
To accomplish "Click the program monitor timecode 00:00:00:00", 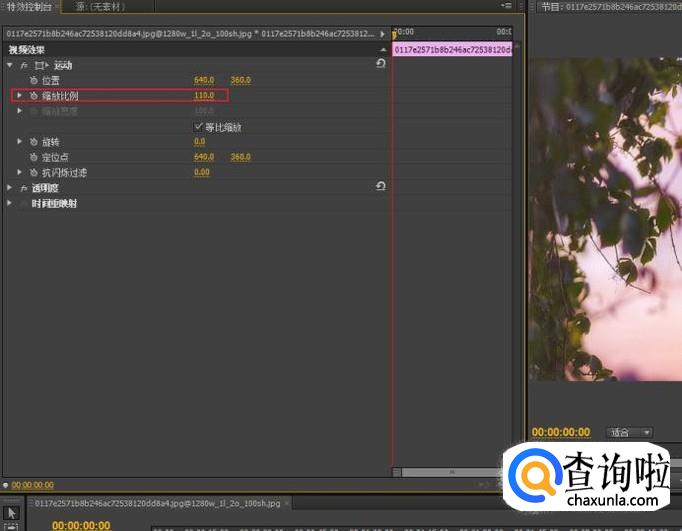I will [x=561, y=432].
